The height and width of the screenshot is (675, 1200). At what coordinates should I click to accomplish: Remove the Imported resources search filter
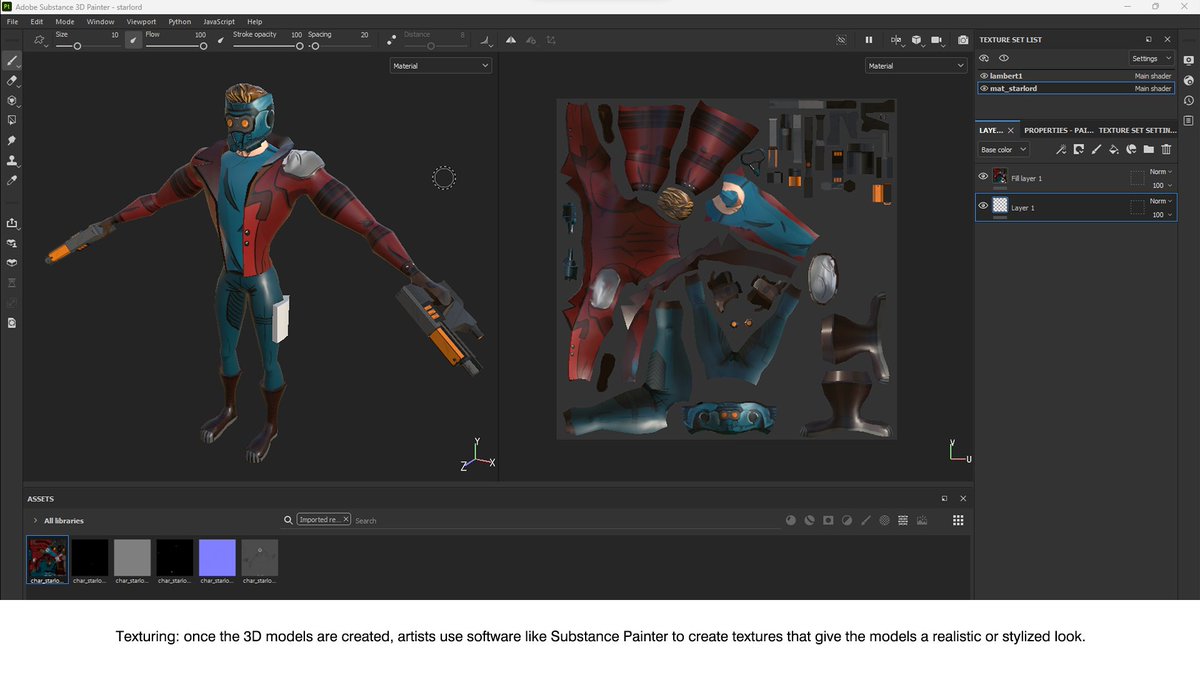[x=346, y=520]
